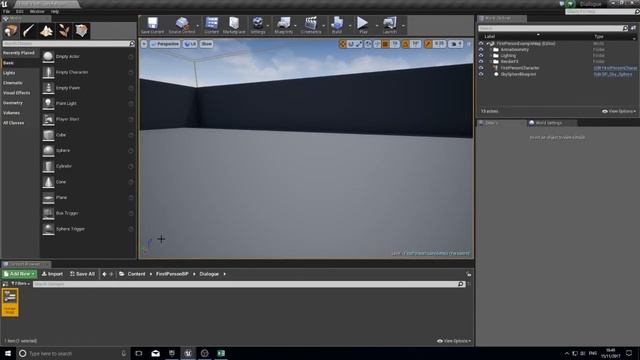Toggle visibility of ArenaGeometry folder
The width and height of the screenshot is (640, 360).
pos(481,49)
